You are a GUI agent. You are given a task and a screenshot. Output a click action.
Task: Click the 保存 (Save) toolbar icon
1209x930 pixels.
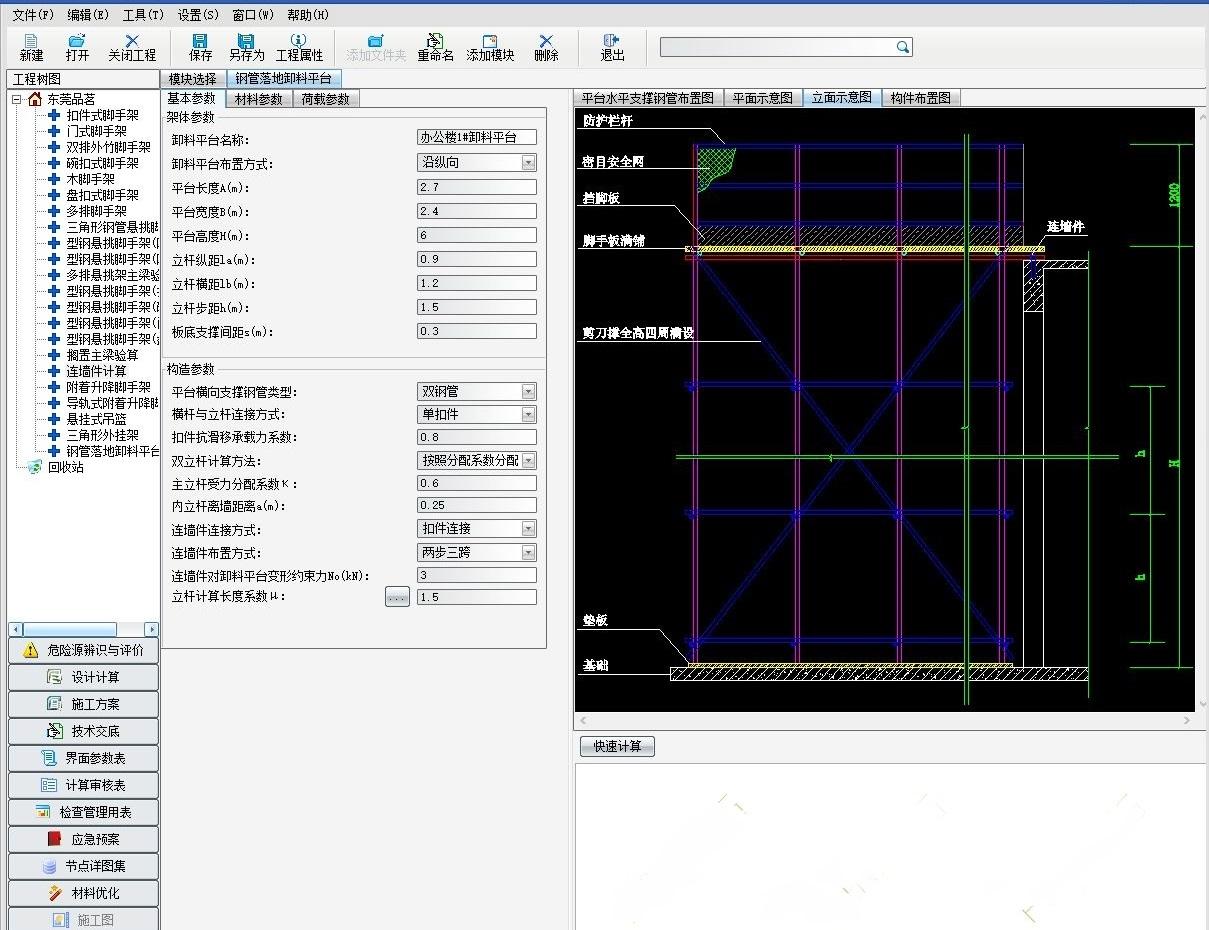200,47
